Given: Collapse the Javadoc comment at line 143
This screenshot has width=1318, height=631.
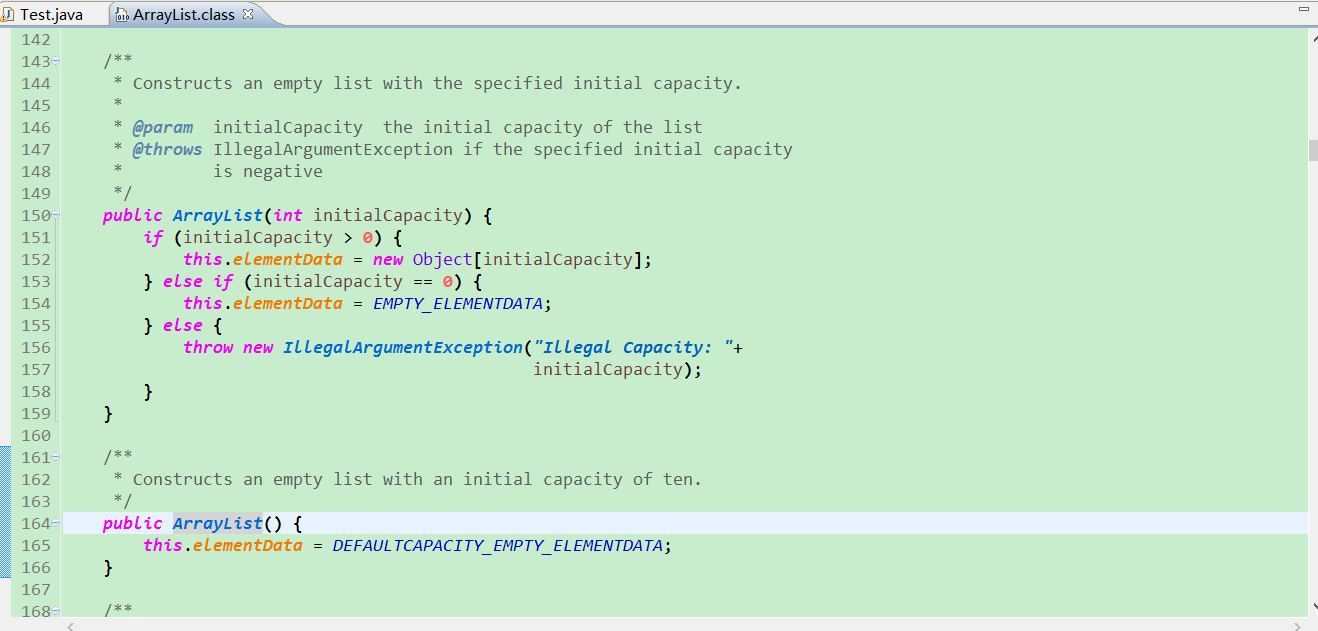Looking at the screenshot, I should click(56, 62).
